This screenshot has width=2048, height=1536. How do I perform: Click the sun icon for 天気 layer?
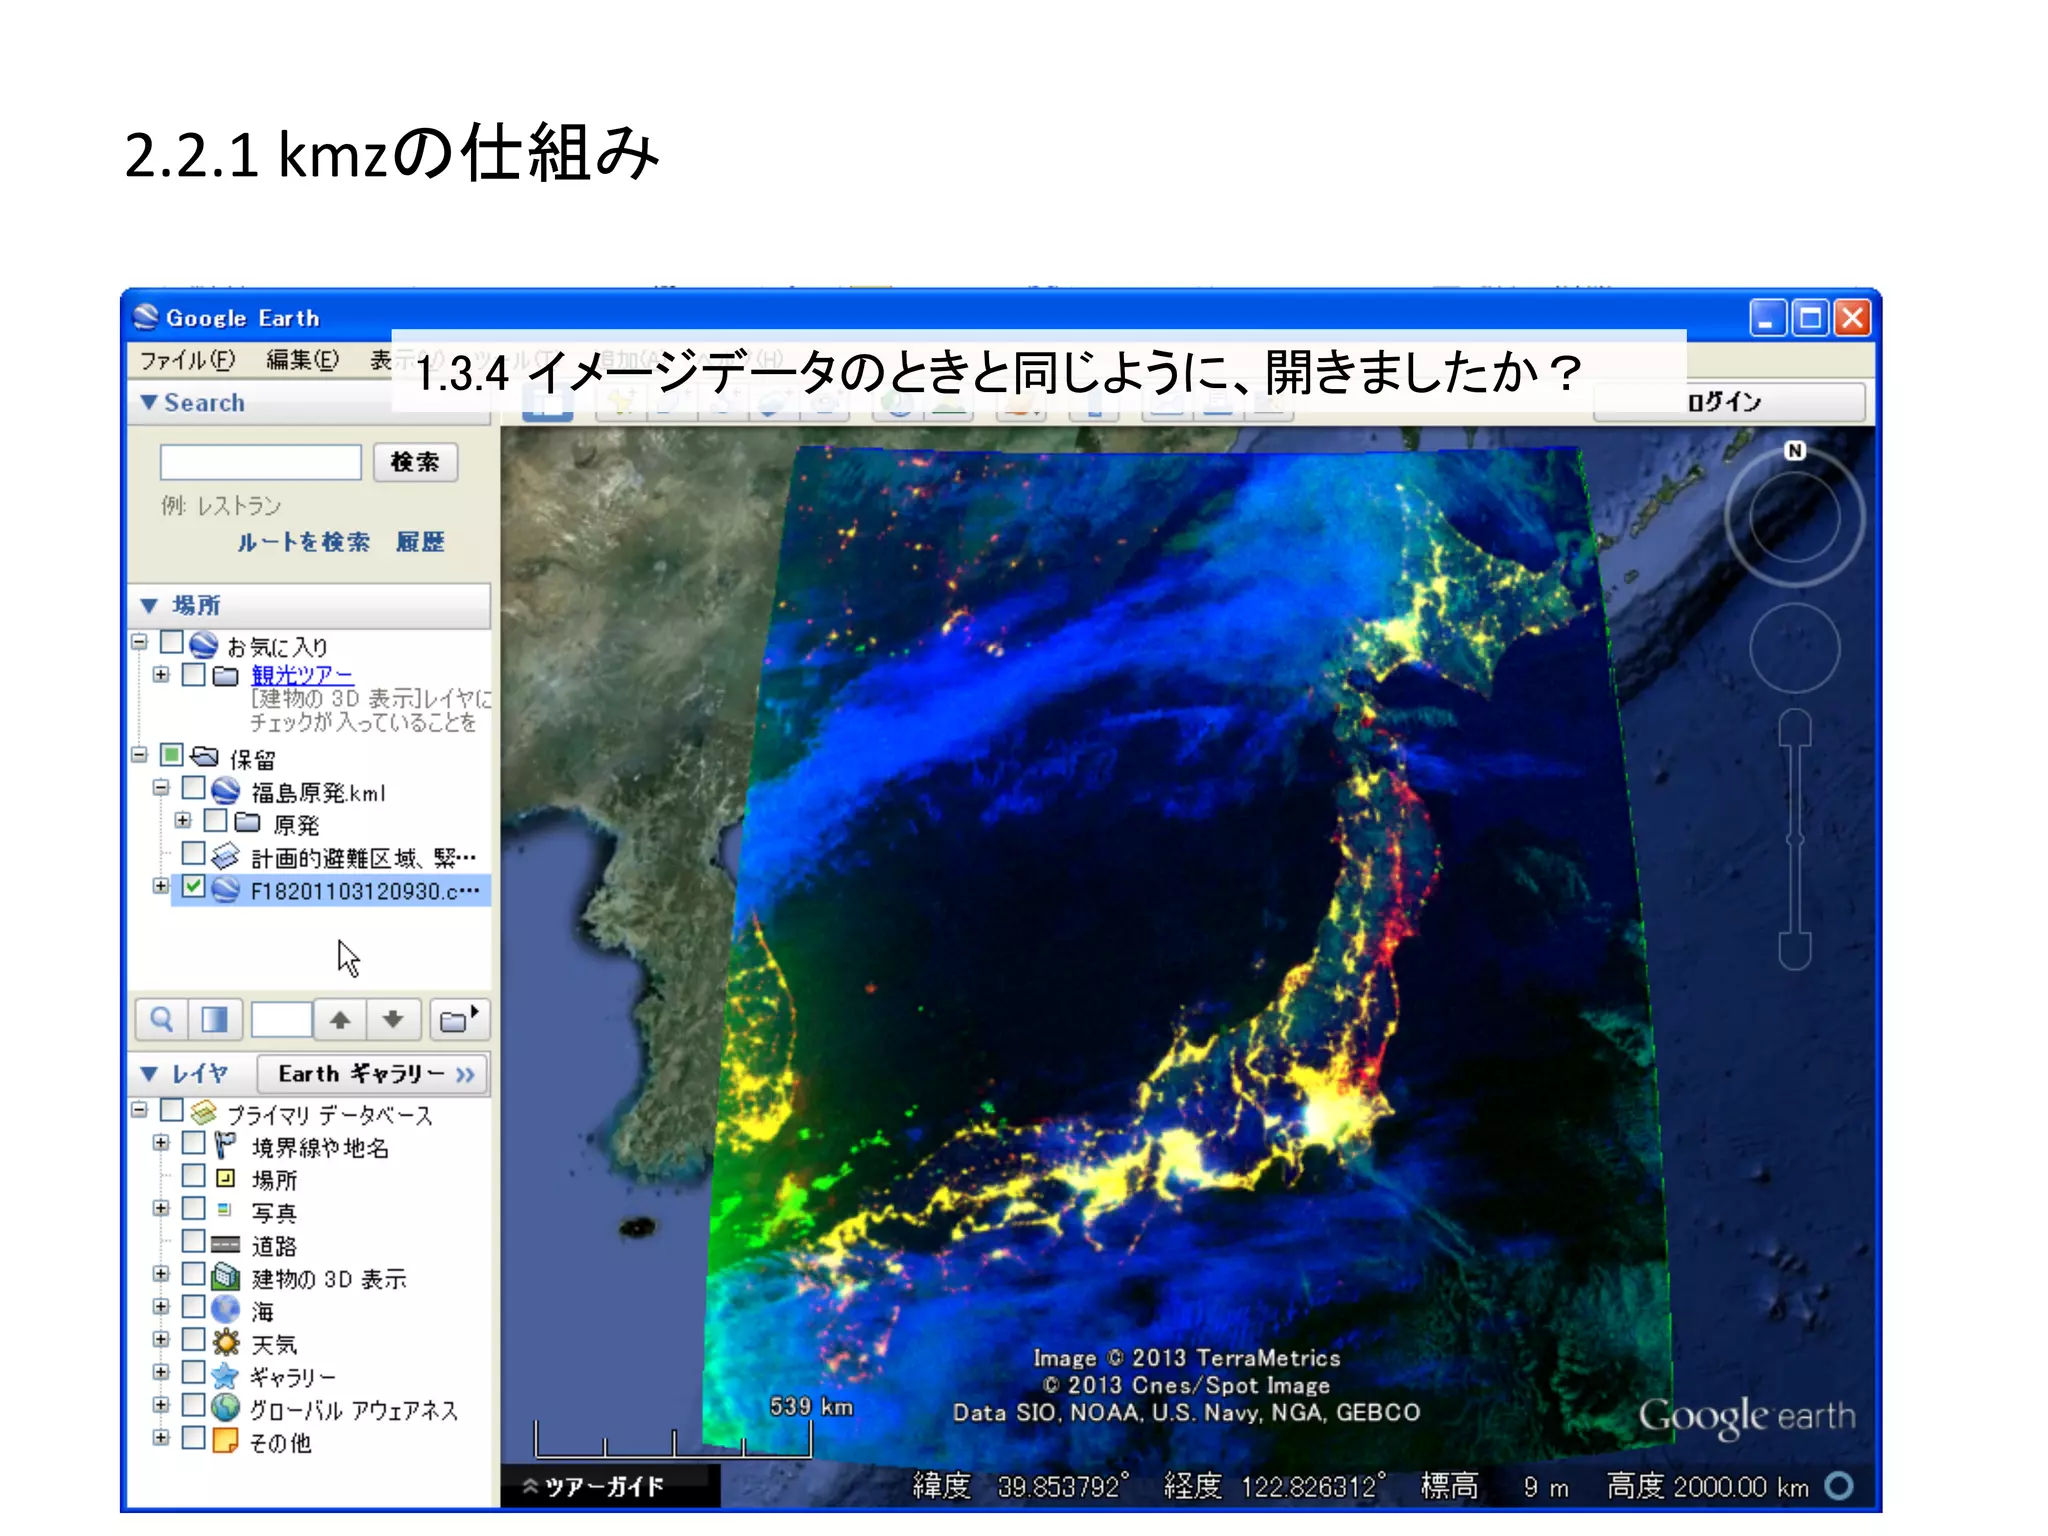tap(226, 1342)
